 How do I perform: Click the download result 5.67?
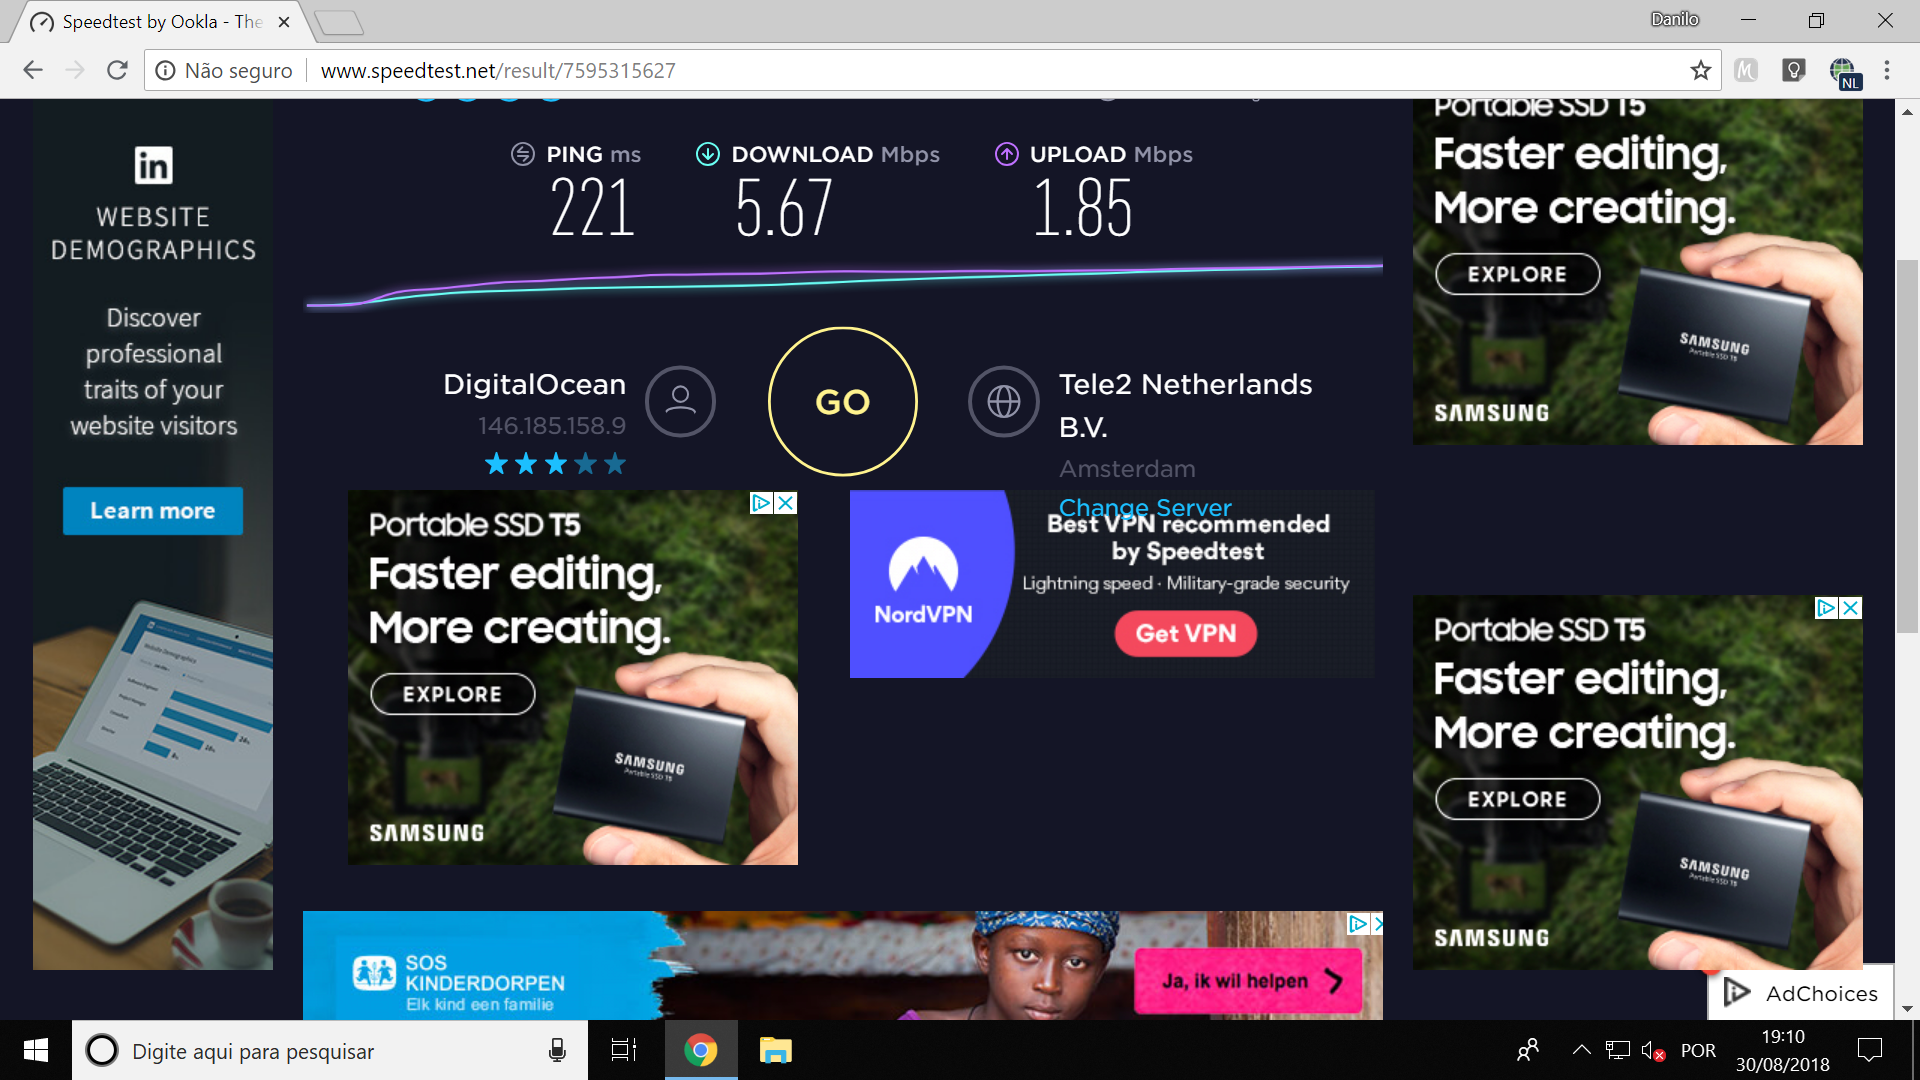(783, 208)
